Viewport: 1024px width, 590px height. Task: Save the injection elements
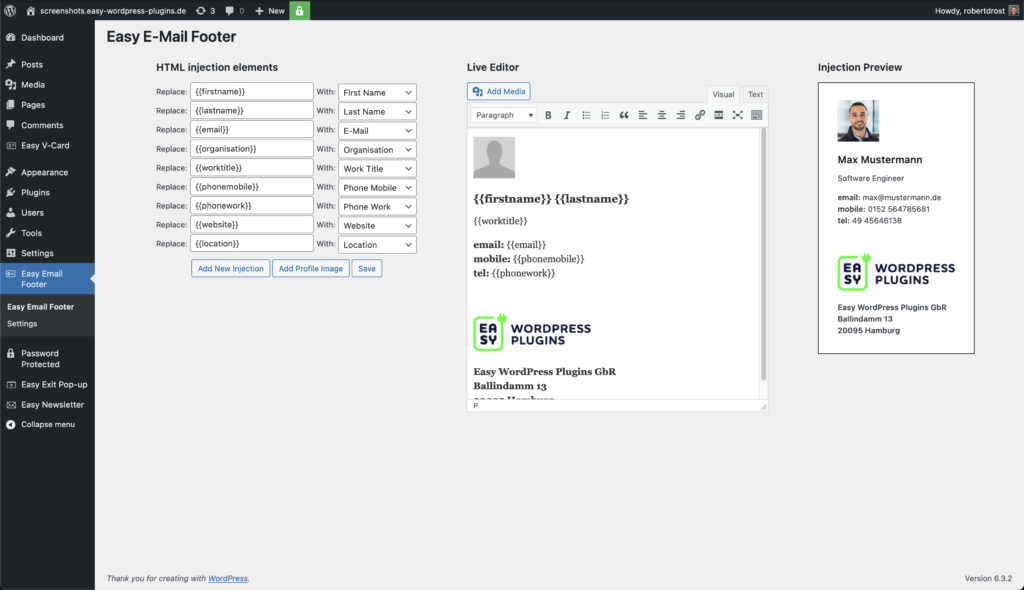pyautogui.click(x=367, y=269)
